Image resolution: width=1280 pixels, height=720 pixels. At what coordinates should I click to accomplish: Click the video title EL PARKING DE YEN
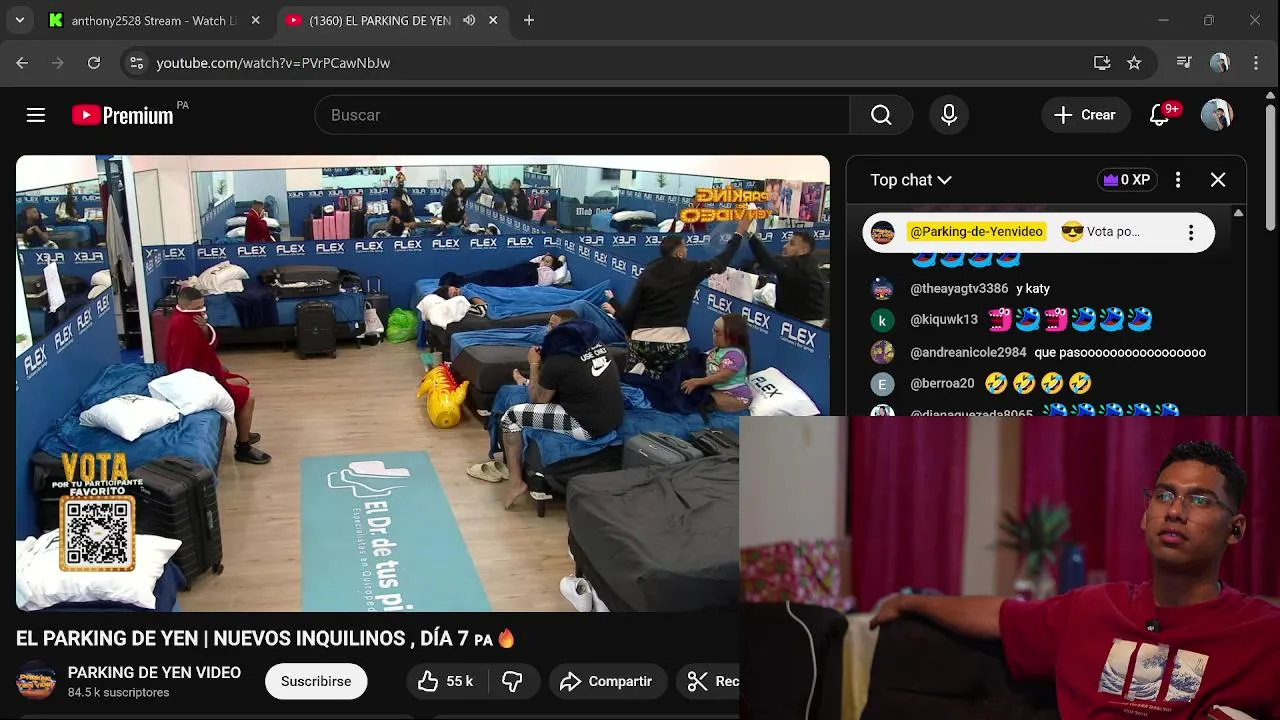click(x=265, y=638)
